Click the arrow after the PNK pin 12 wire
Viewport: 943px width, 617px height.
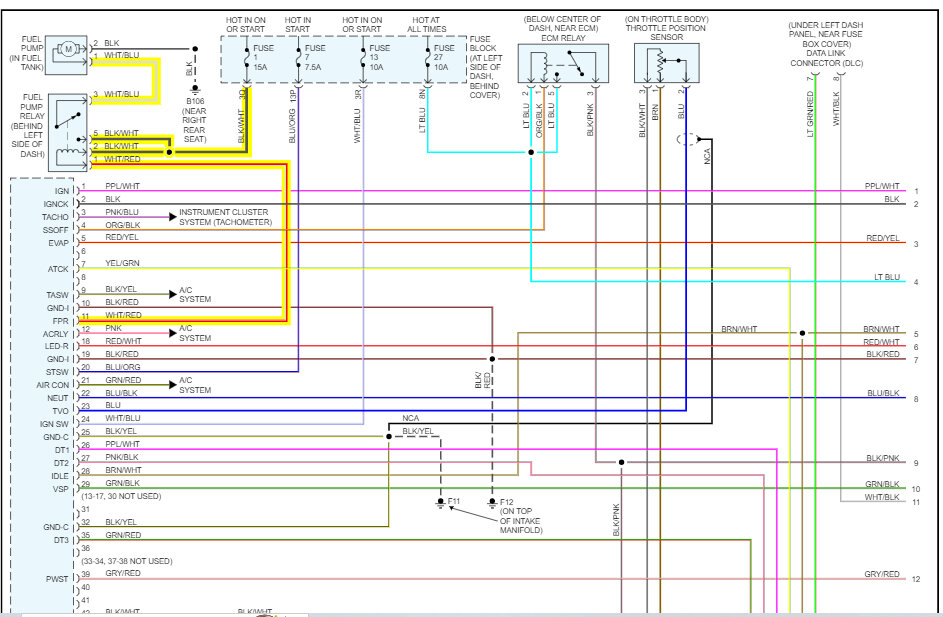coord(173,333)
